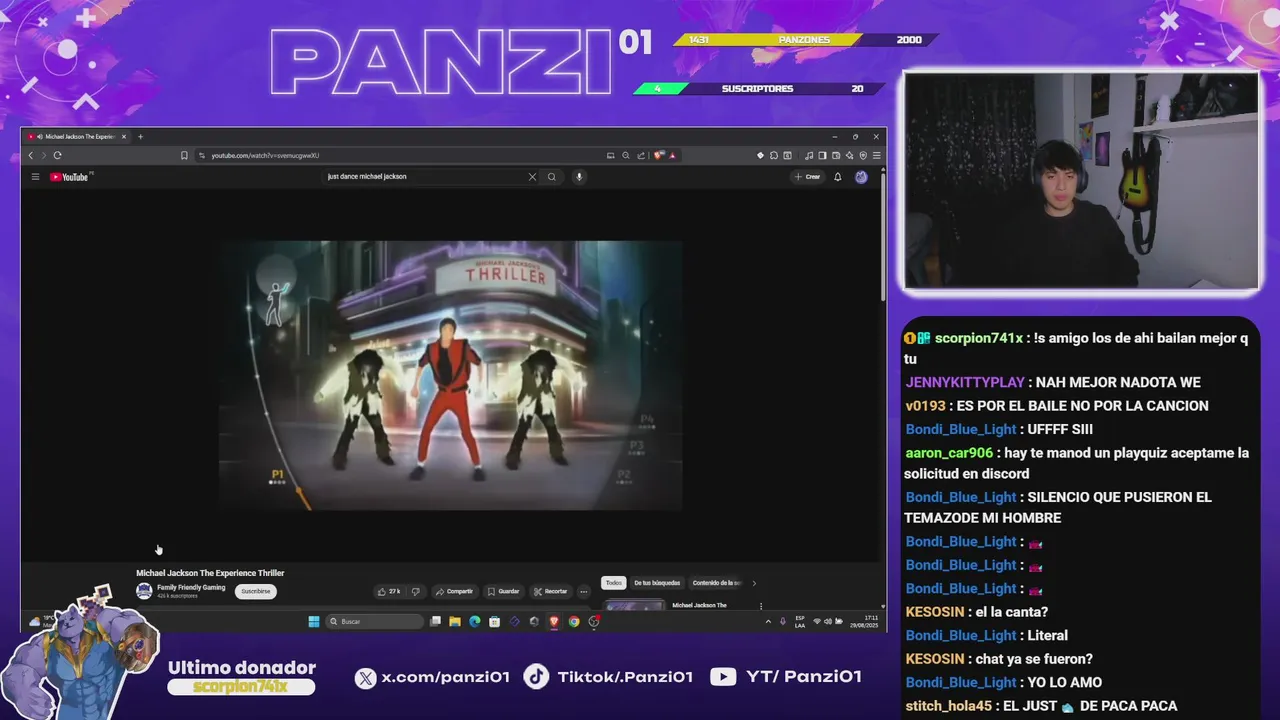Click the Windows taskbar Buscar search box
Screen dimensions: 1280x720
(x=376, y=621)
